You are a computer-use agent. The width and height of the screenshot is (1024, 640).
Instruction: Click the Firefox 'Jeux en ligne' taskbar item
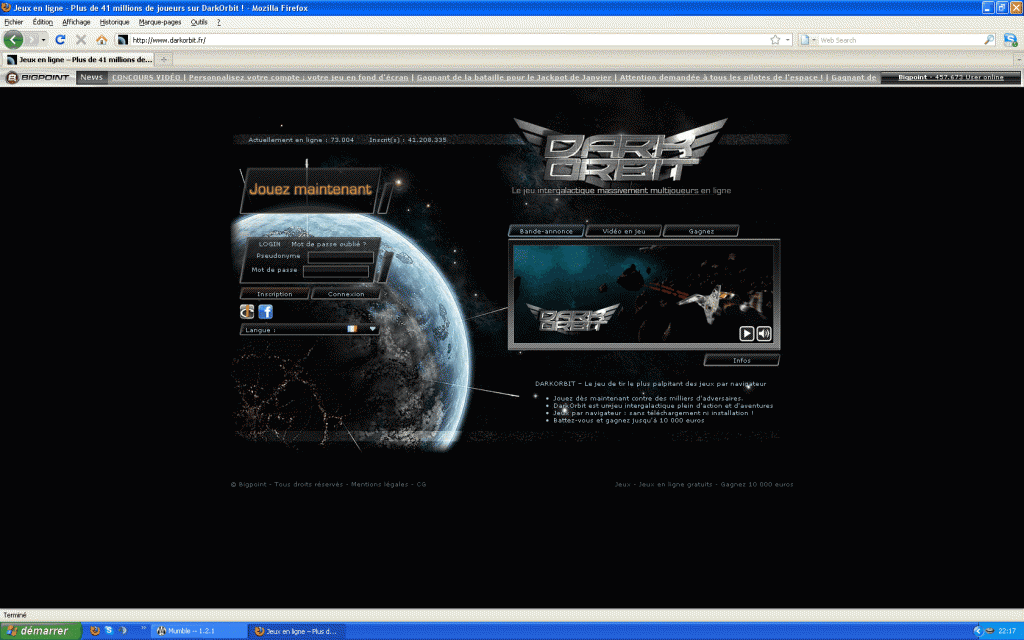pyautogui.click(x=295, y=631)
